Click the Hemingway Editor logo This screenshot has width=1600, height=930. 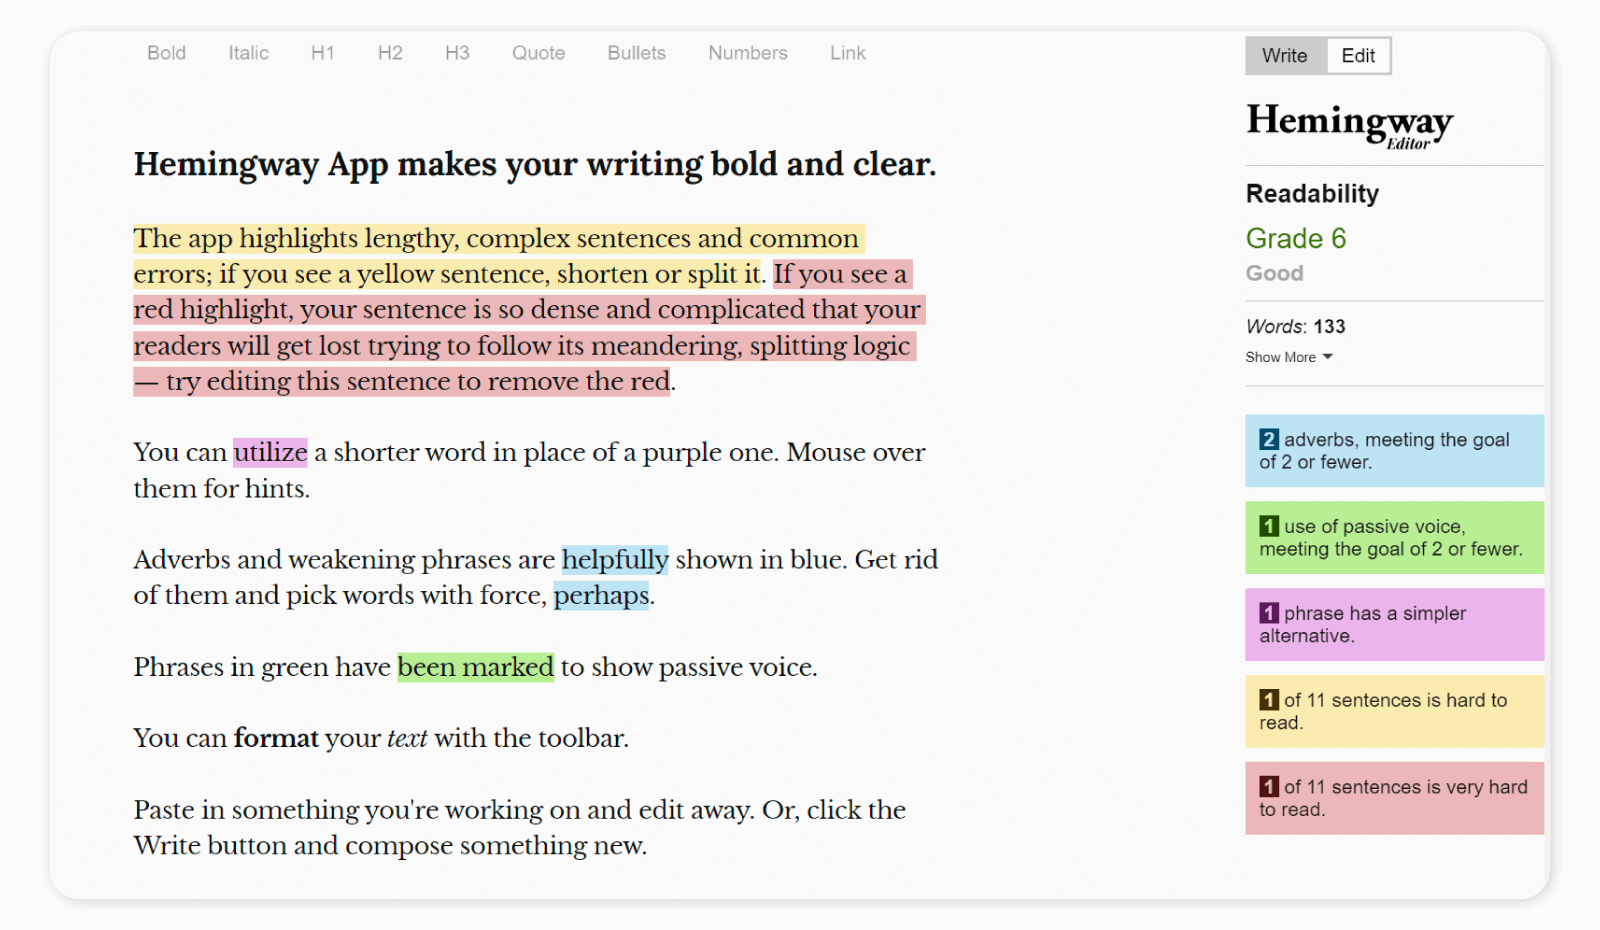(1348, 124)
